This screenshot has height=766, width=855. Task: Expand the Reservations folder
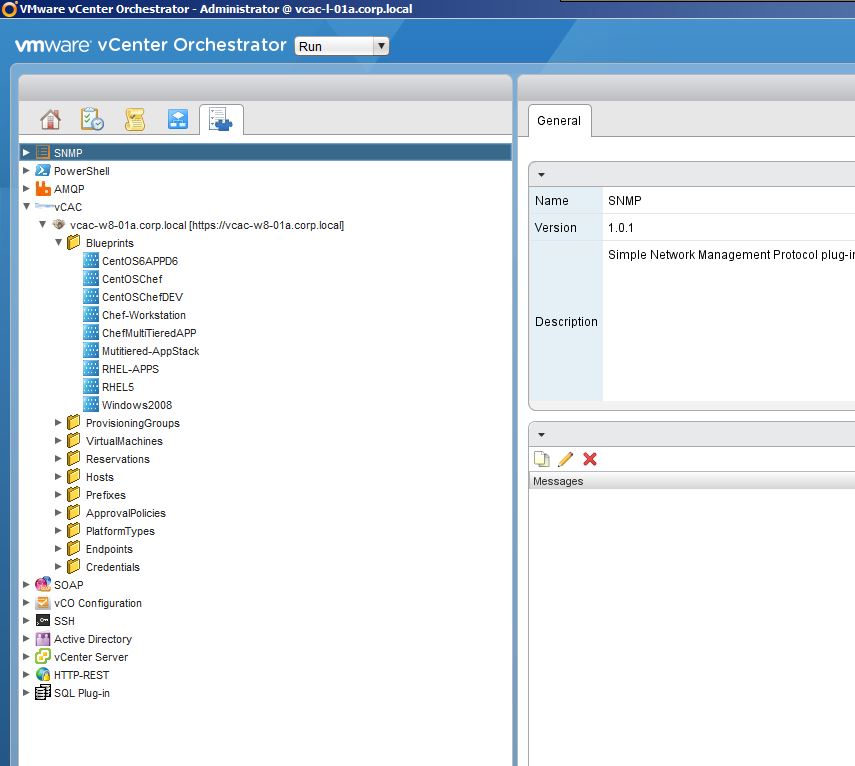coord(58,459)
